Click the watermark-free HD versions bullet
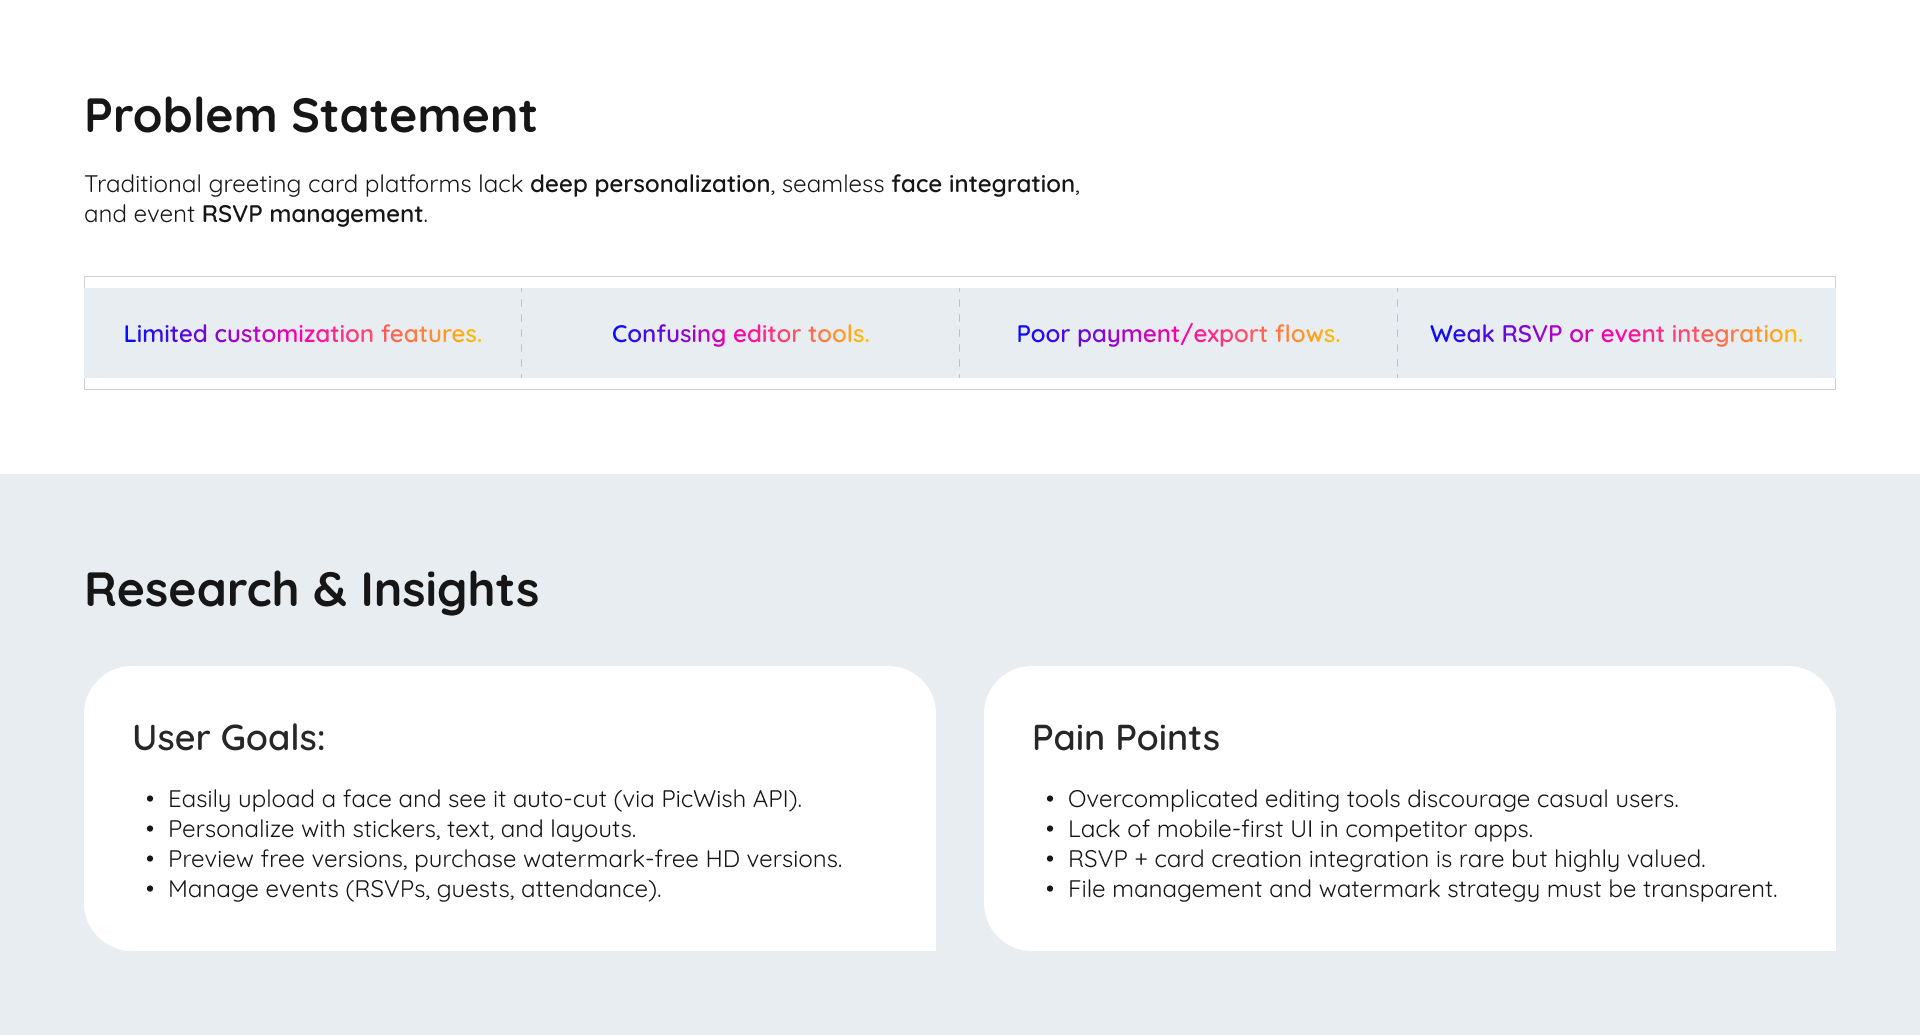Image resolution: width=1920 pixels, height=1035 pixels. point(505,859)
